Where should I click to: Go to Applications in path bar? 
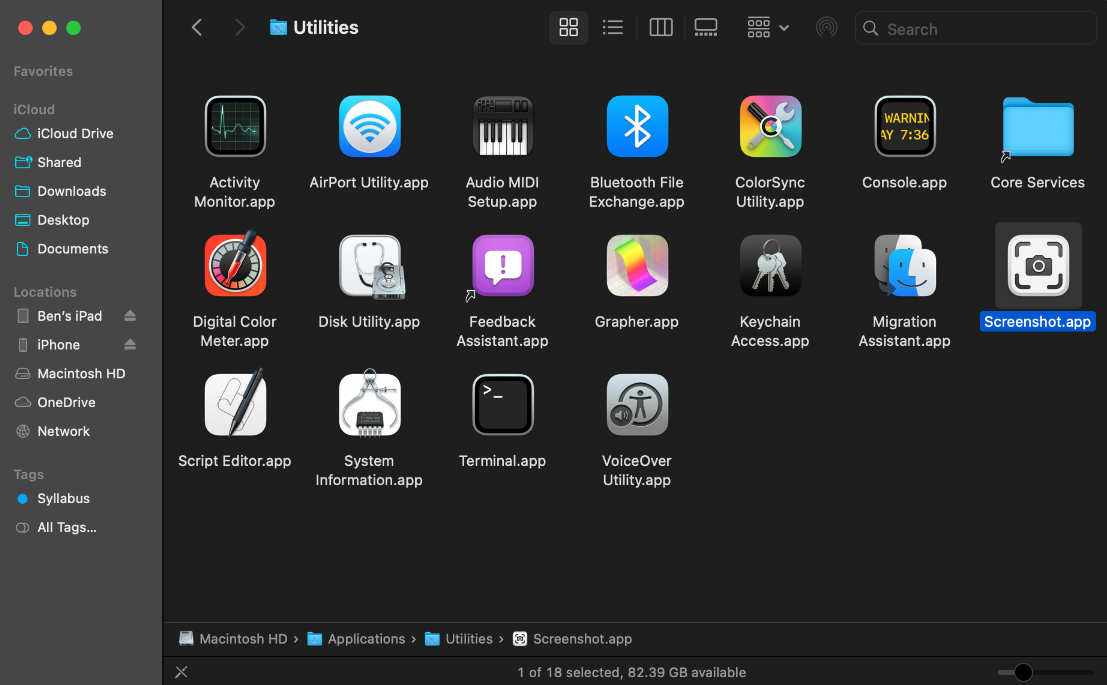(366, 639)
